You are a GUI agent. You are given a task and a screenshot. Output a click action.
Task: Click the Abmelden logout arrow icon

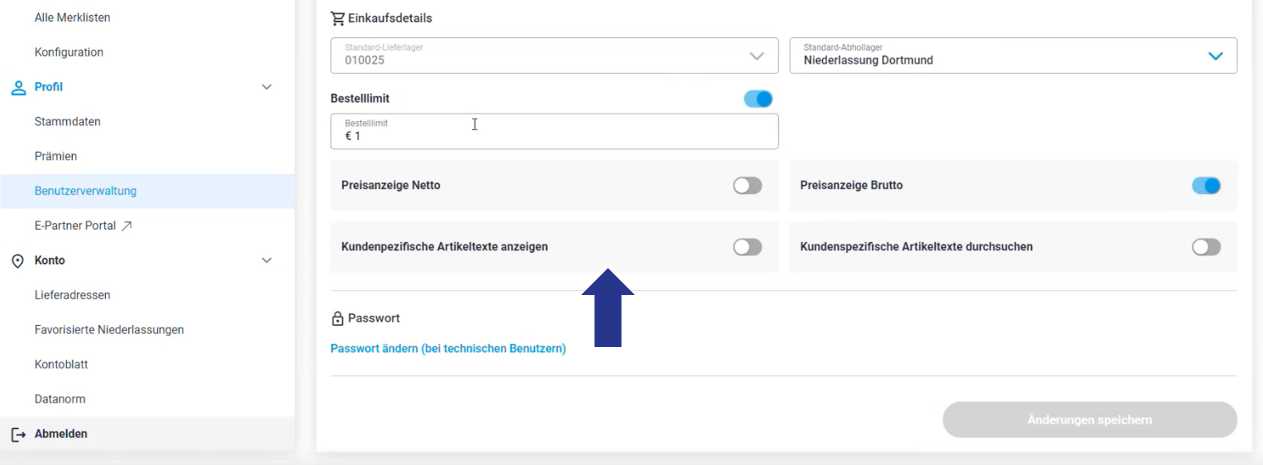(x=18, y=434)
